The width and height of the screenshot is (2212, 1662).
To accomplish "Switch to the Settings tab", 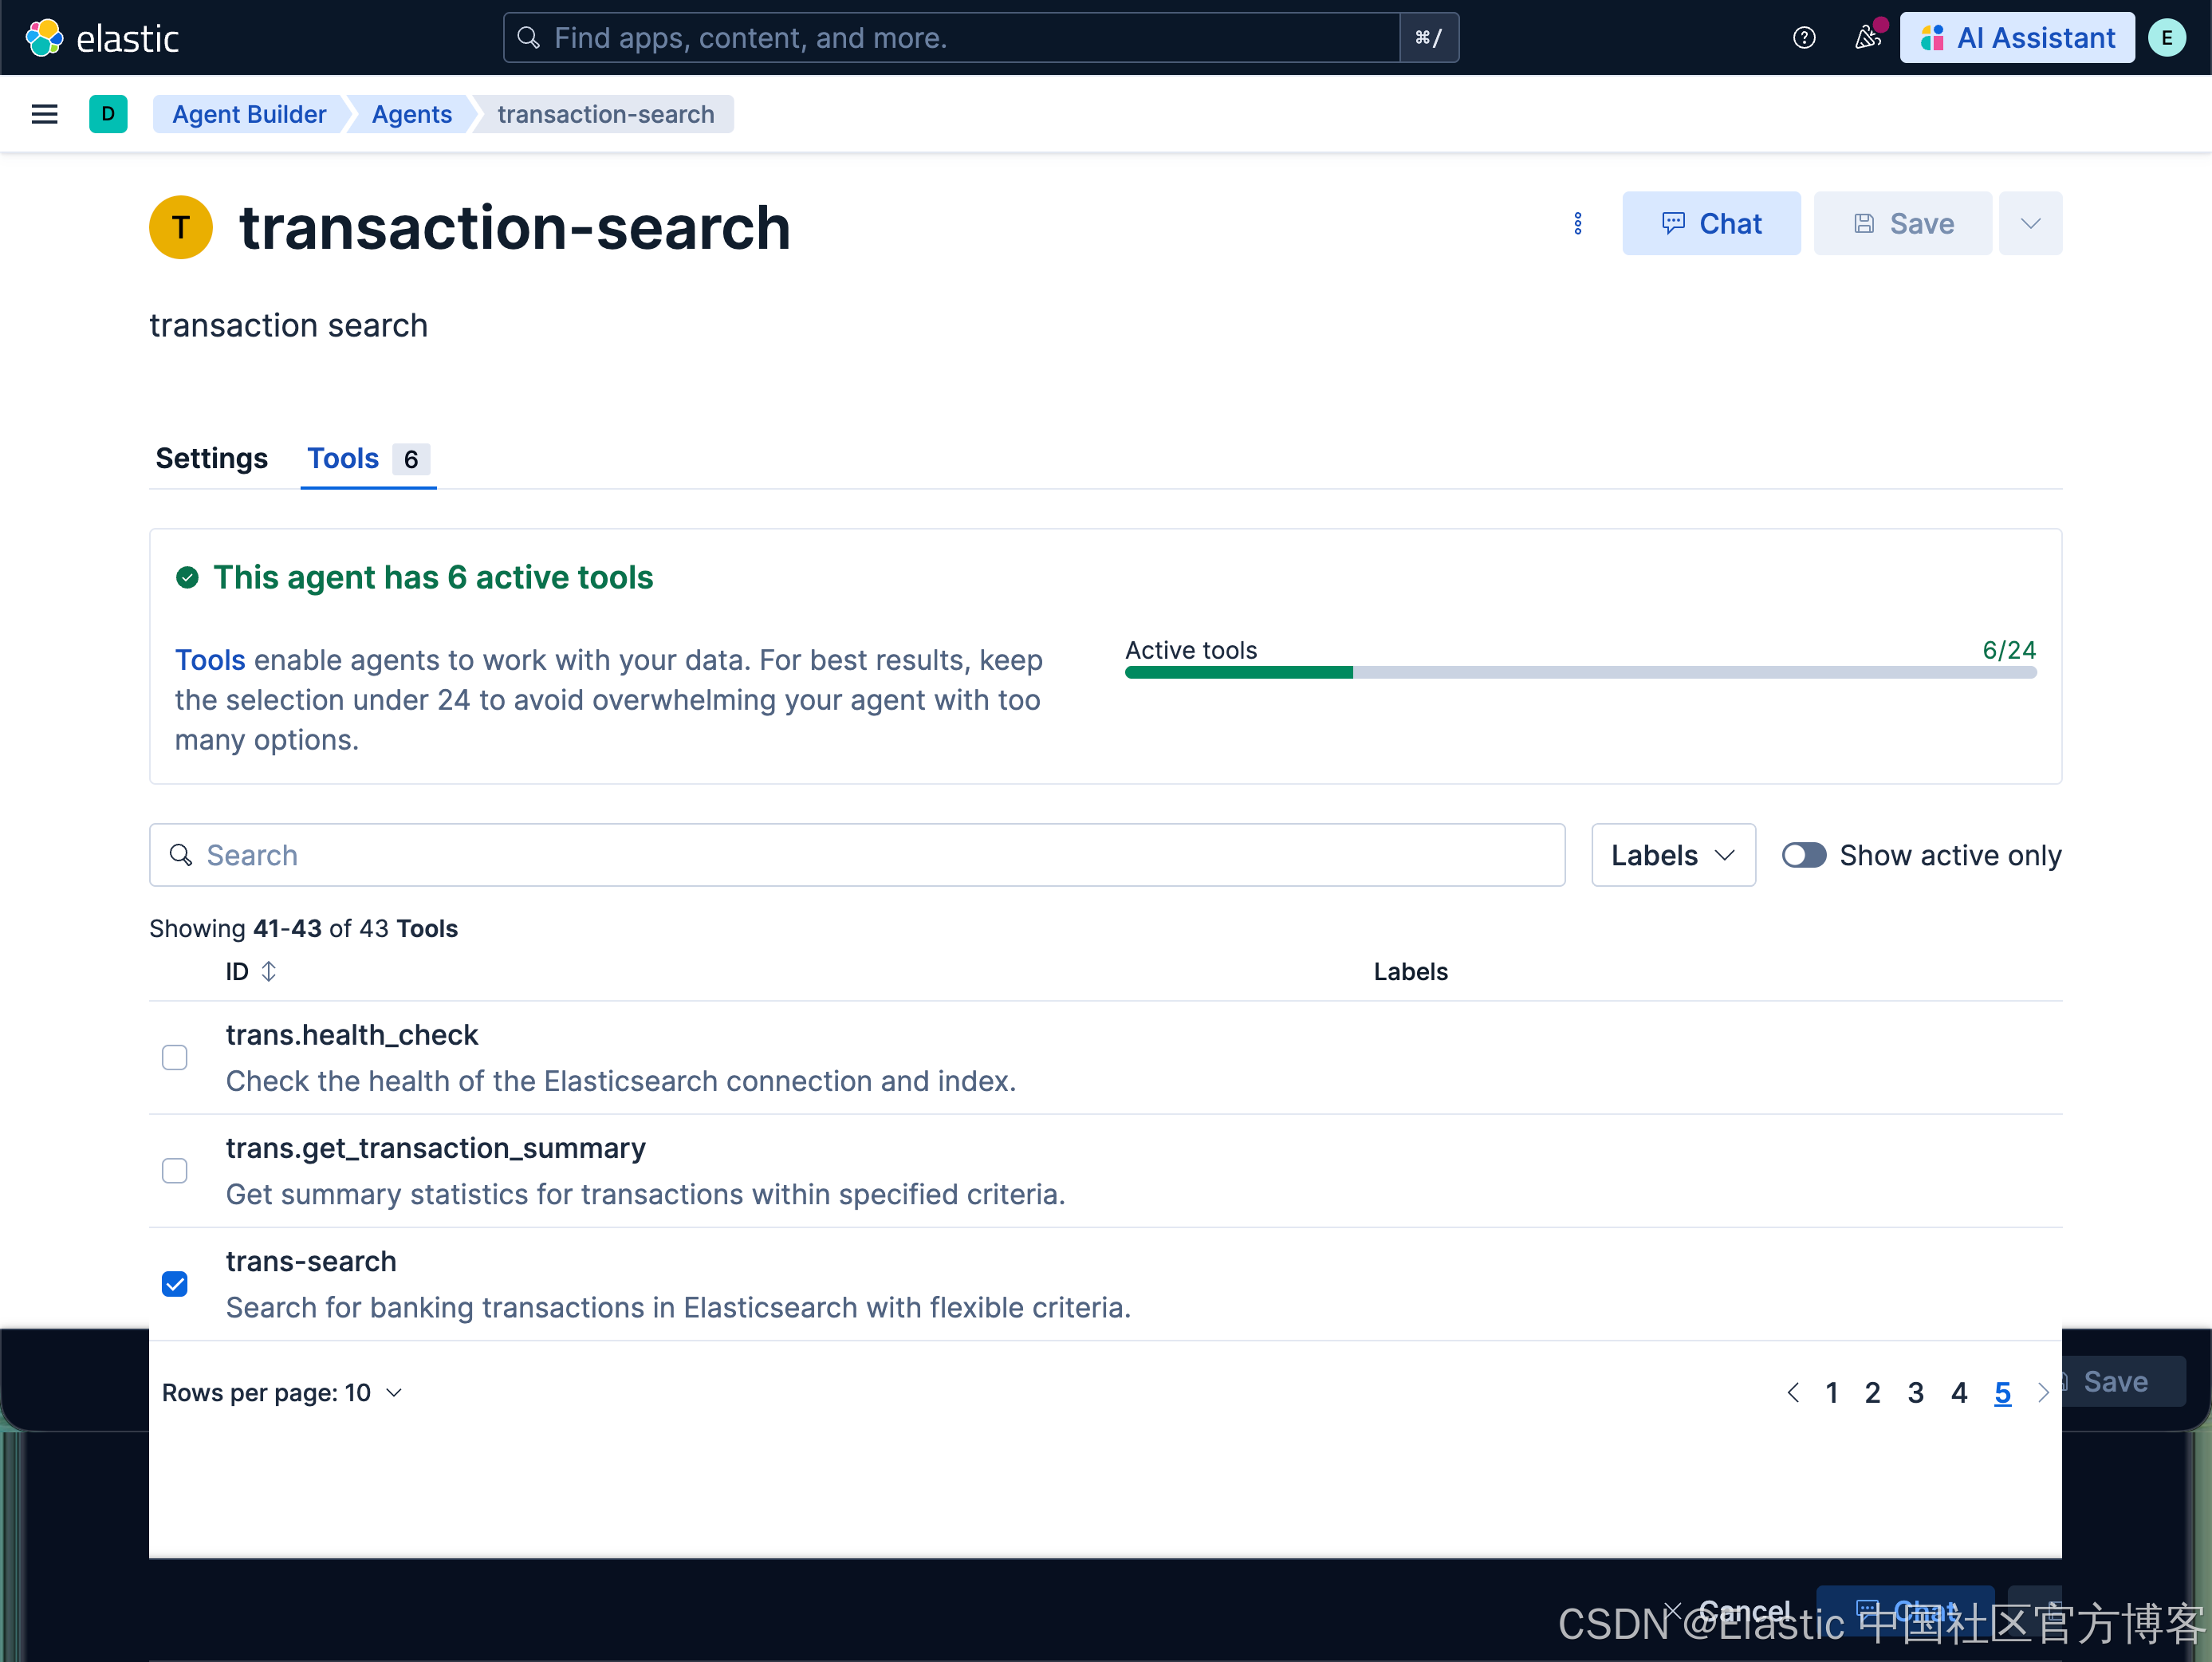I will [x=211, y=458].
